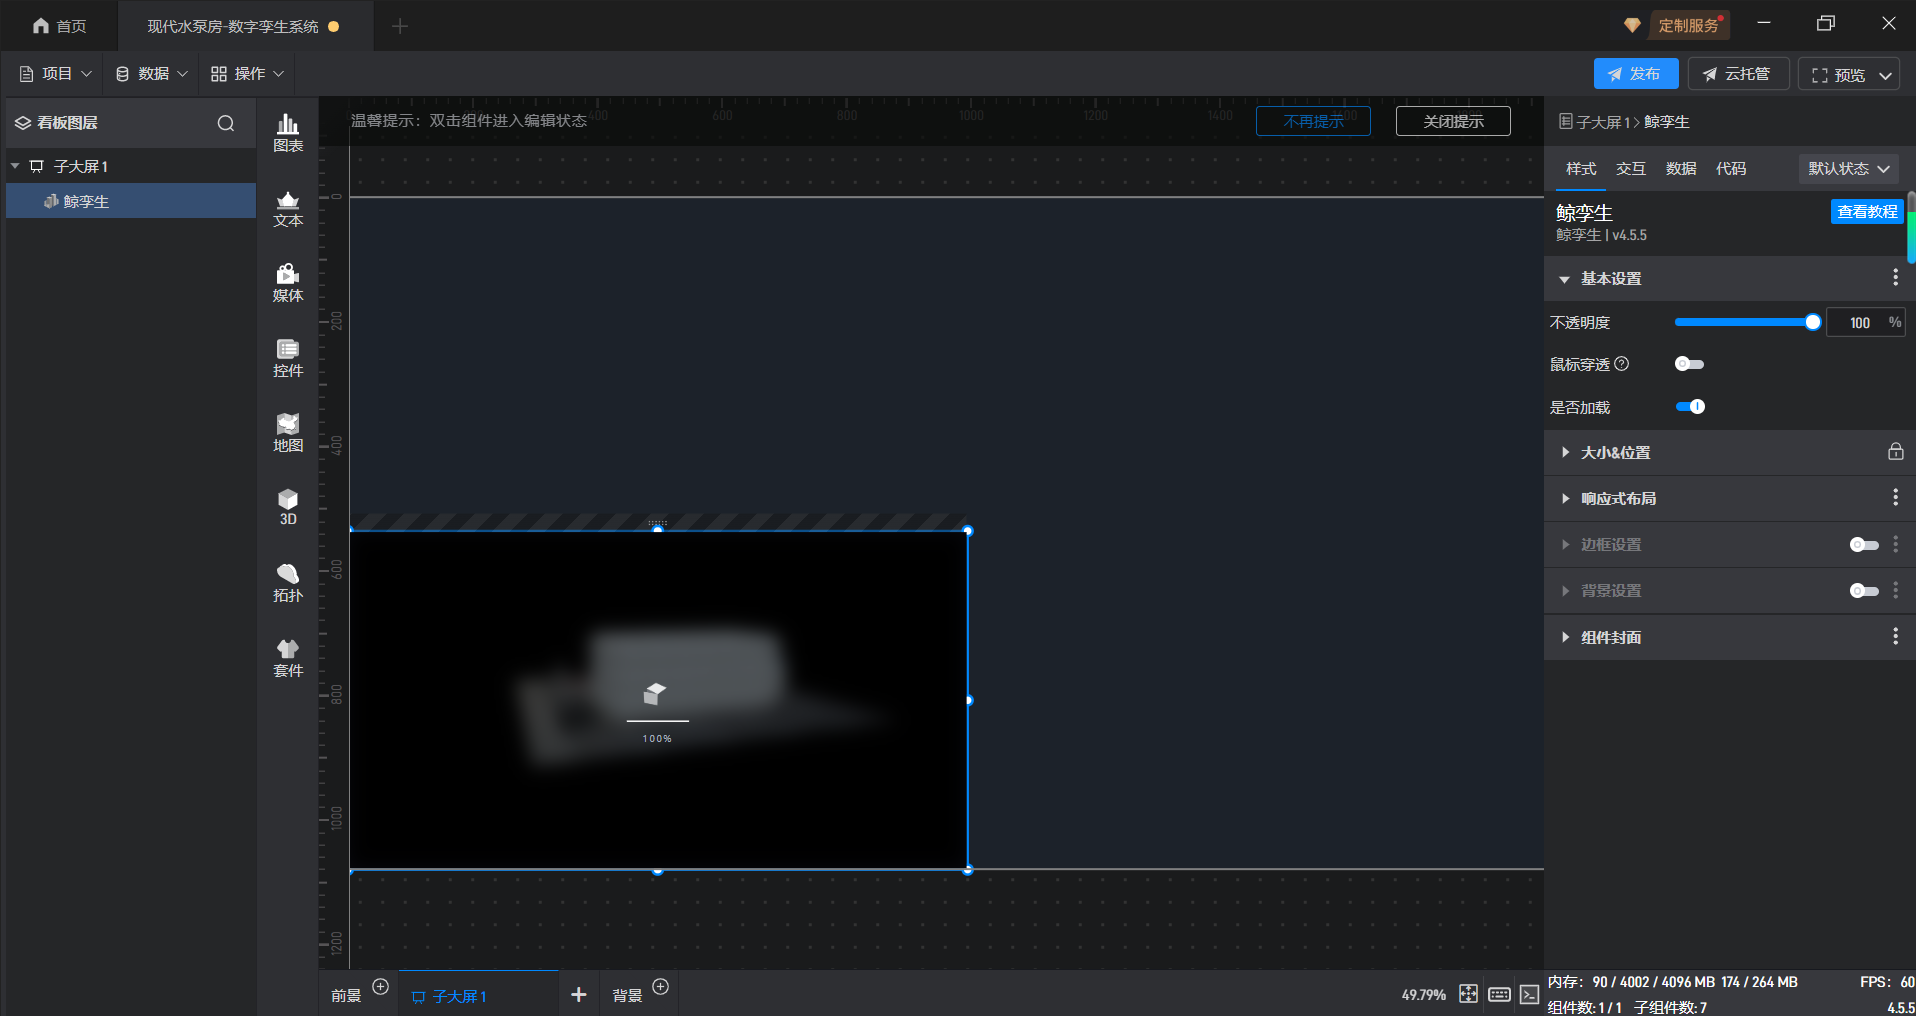1916x1016 pixels.
Task: Open the 默认状态 state dropdown
Action: click(1849, 169)
